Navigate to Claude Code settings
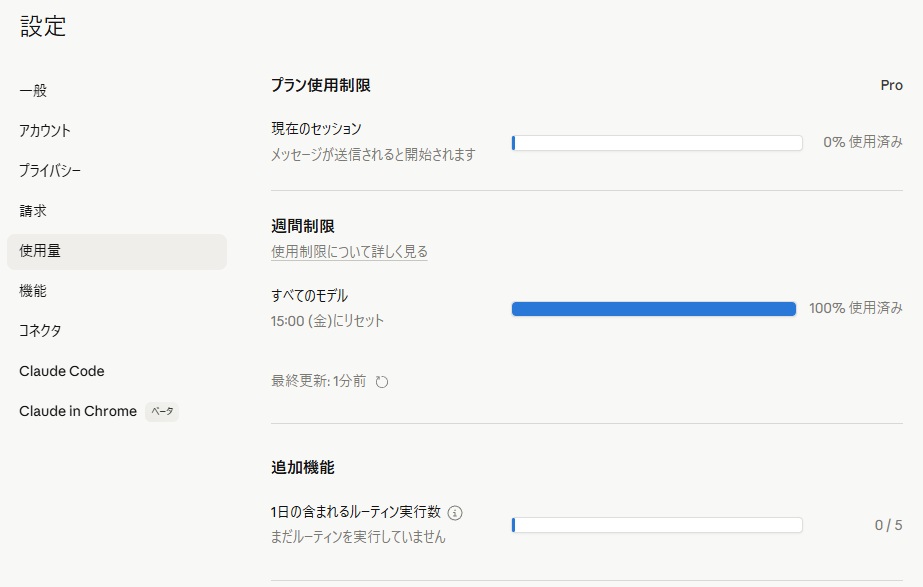Screen dimensions: 923x587 point(62,371)
